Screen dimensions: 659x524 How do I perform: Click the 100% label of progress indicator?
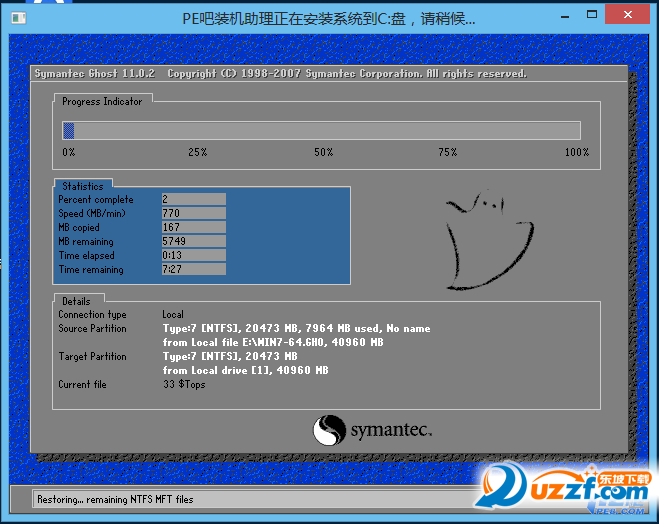[577, 153]
